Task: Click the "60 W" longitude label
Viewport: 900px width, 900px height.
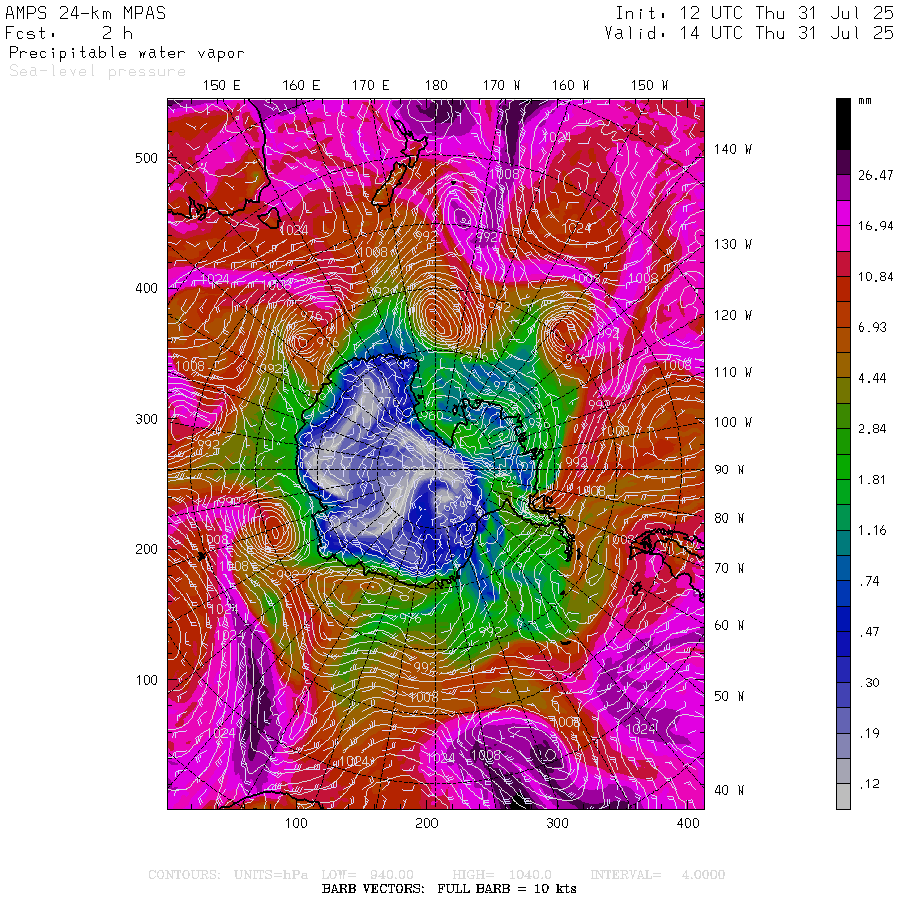Action: (729, 625)
